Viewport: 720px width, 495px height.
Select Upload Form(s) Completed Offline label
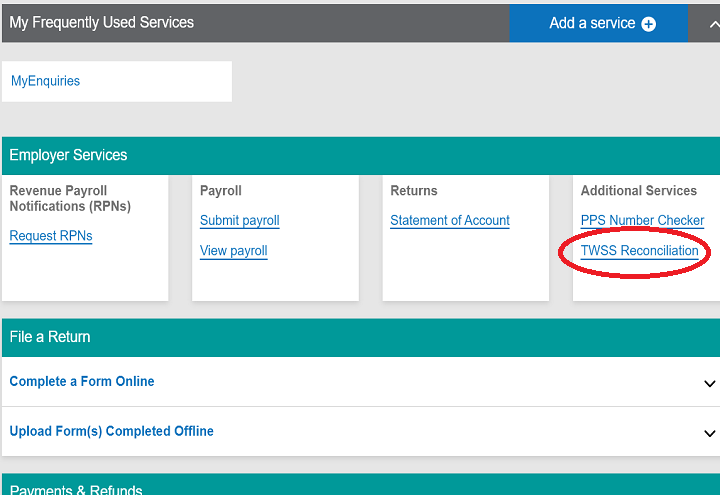coord(111,432)
